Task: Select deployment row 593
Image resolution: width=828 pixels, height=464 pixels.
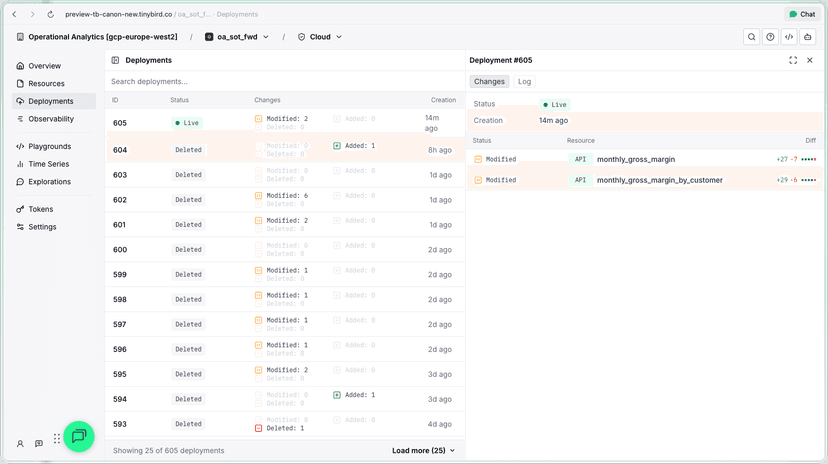Action: click(285, 424)
